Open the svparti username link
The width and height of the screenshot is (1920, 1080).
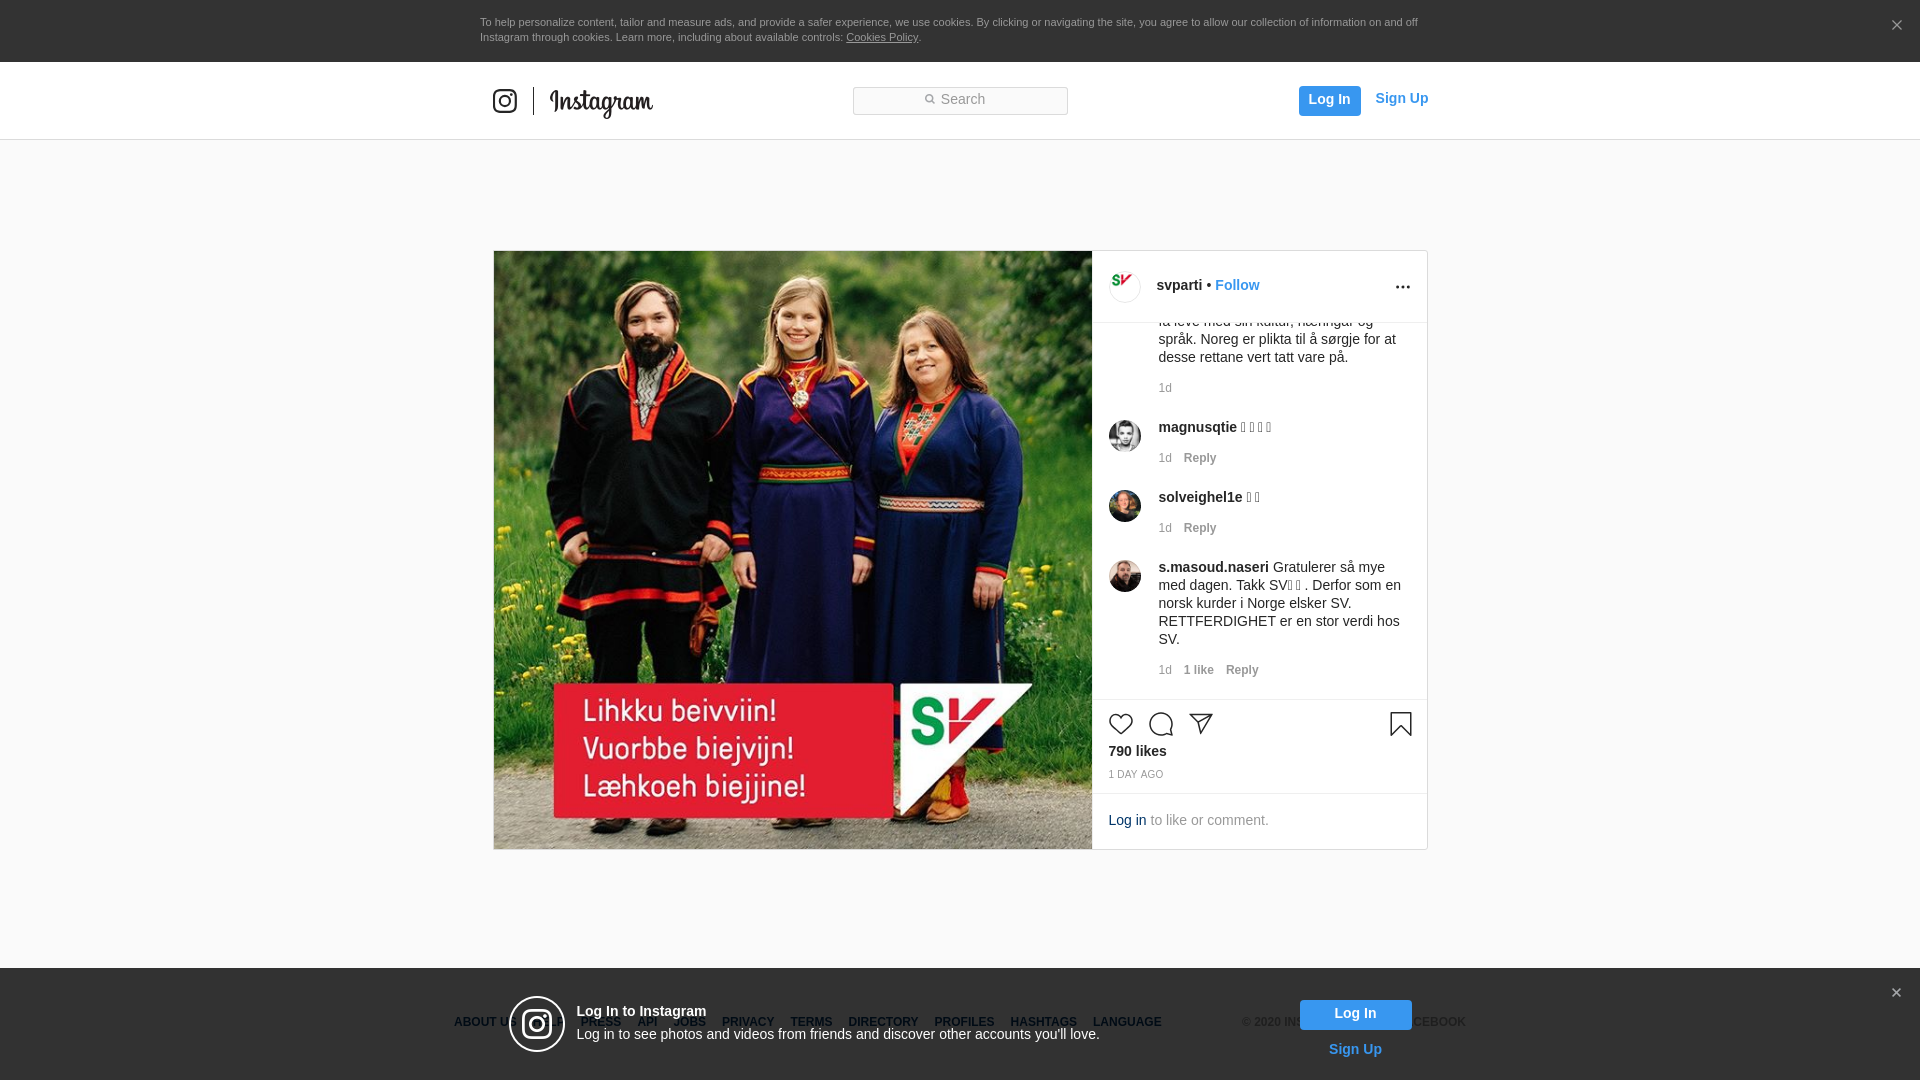[x=1179, y=285]
